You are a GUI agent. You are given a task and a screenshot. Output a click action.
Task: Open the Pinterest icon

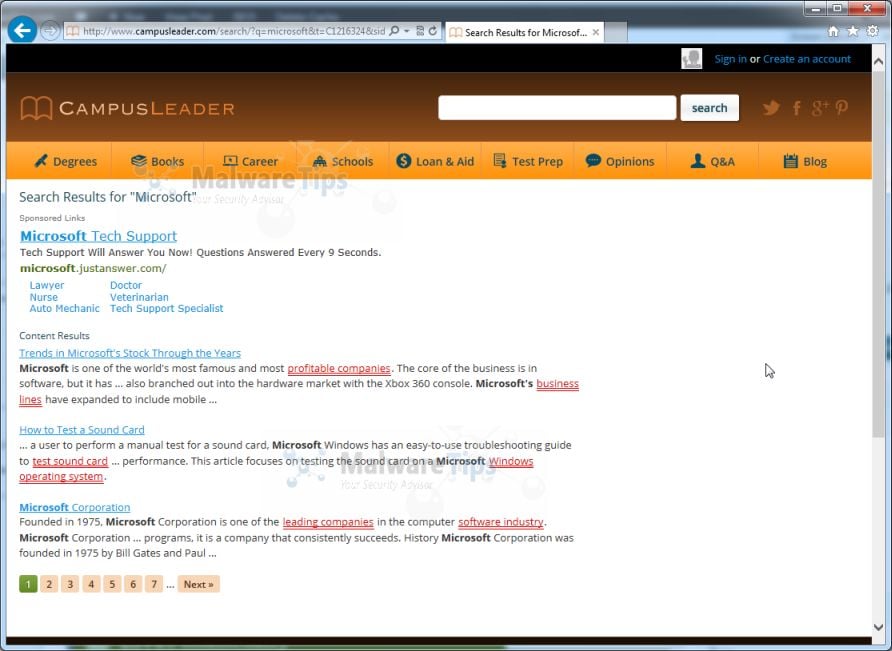pyautogui.click(x=841, y=108)
